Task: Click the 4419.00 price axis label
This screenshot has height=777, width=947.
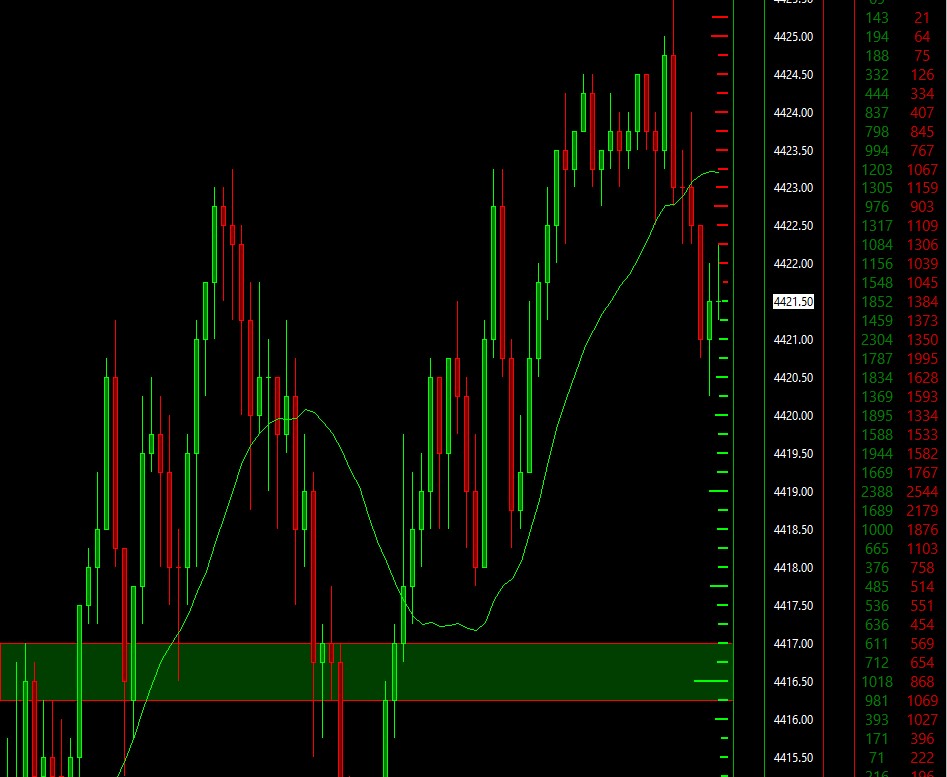Action: [793, 492]
